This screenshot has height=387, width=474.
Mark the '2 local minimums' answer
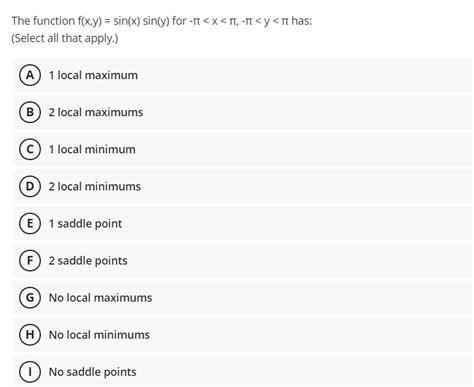[x=95, y=186]
